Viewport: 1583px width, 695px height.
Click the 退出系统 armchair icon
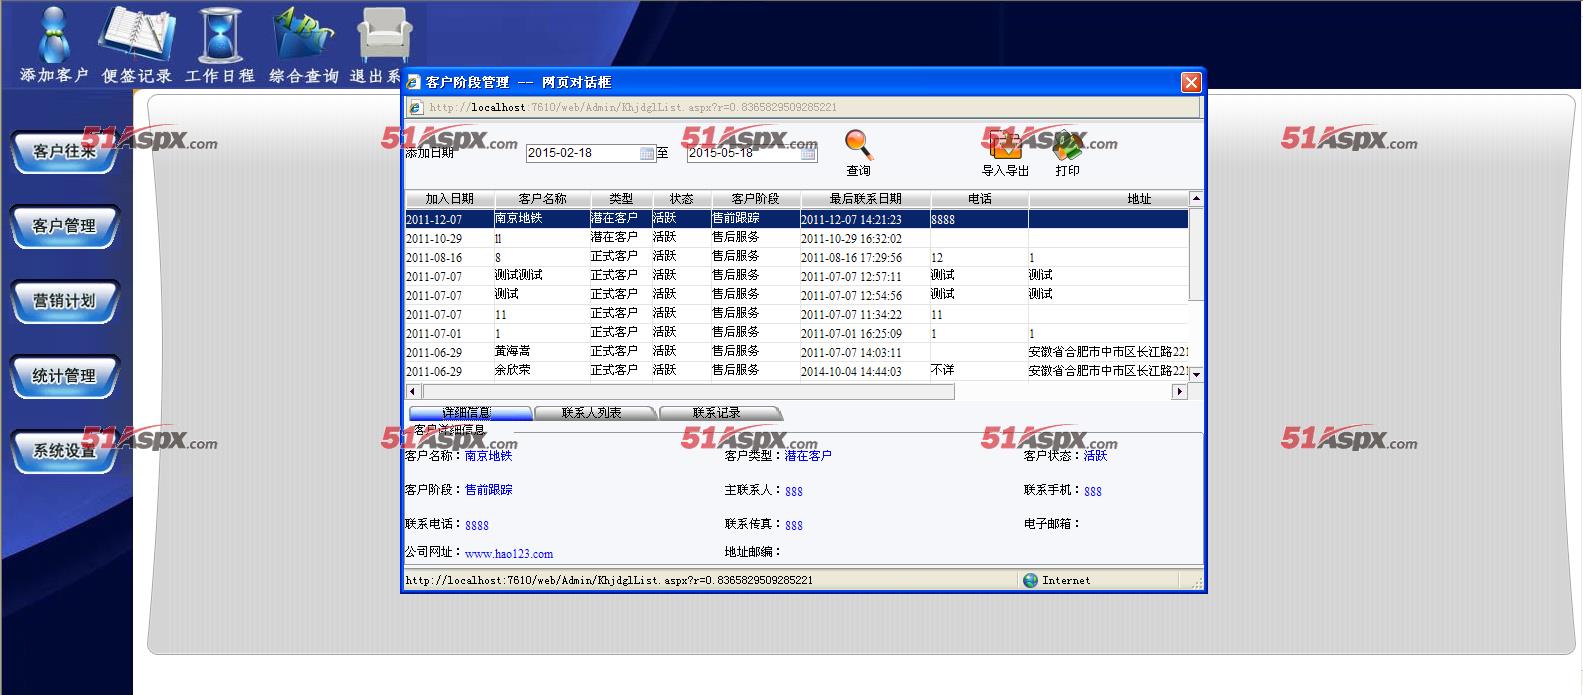385,36
